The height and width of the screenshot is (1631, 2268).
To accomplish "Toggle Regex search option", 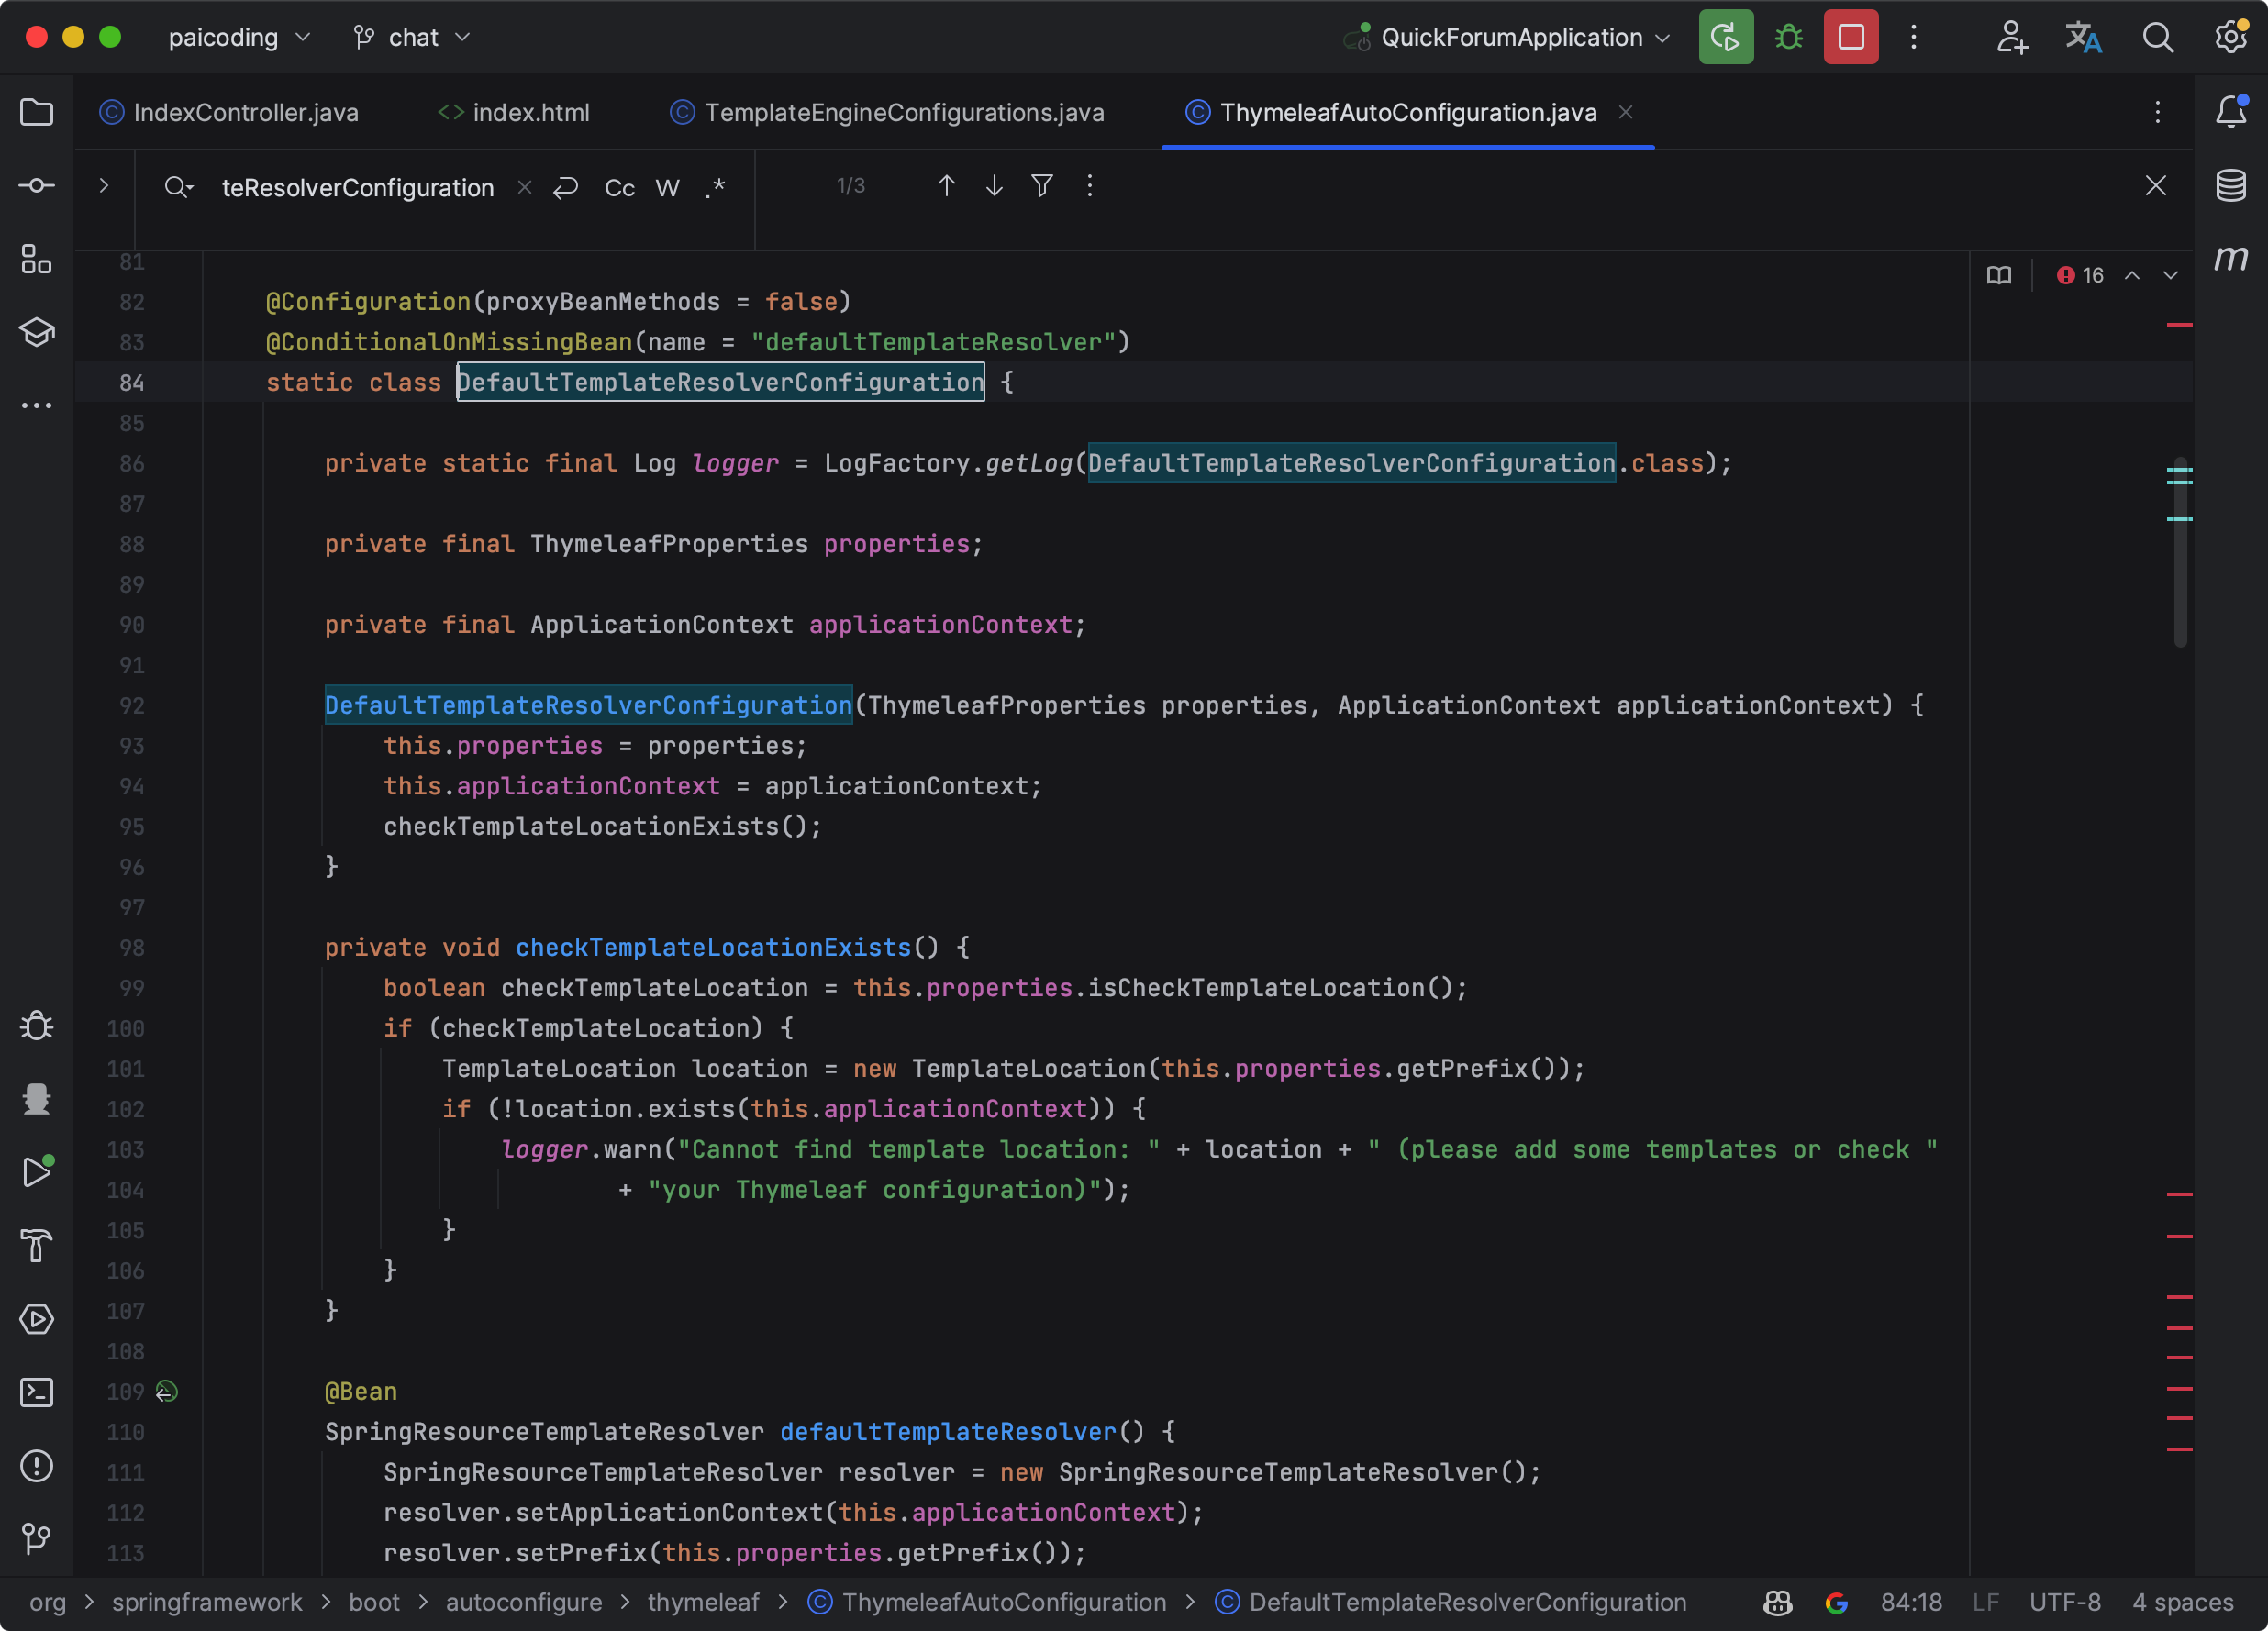I will [x=715, y=188].
